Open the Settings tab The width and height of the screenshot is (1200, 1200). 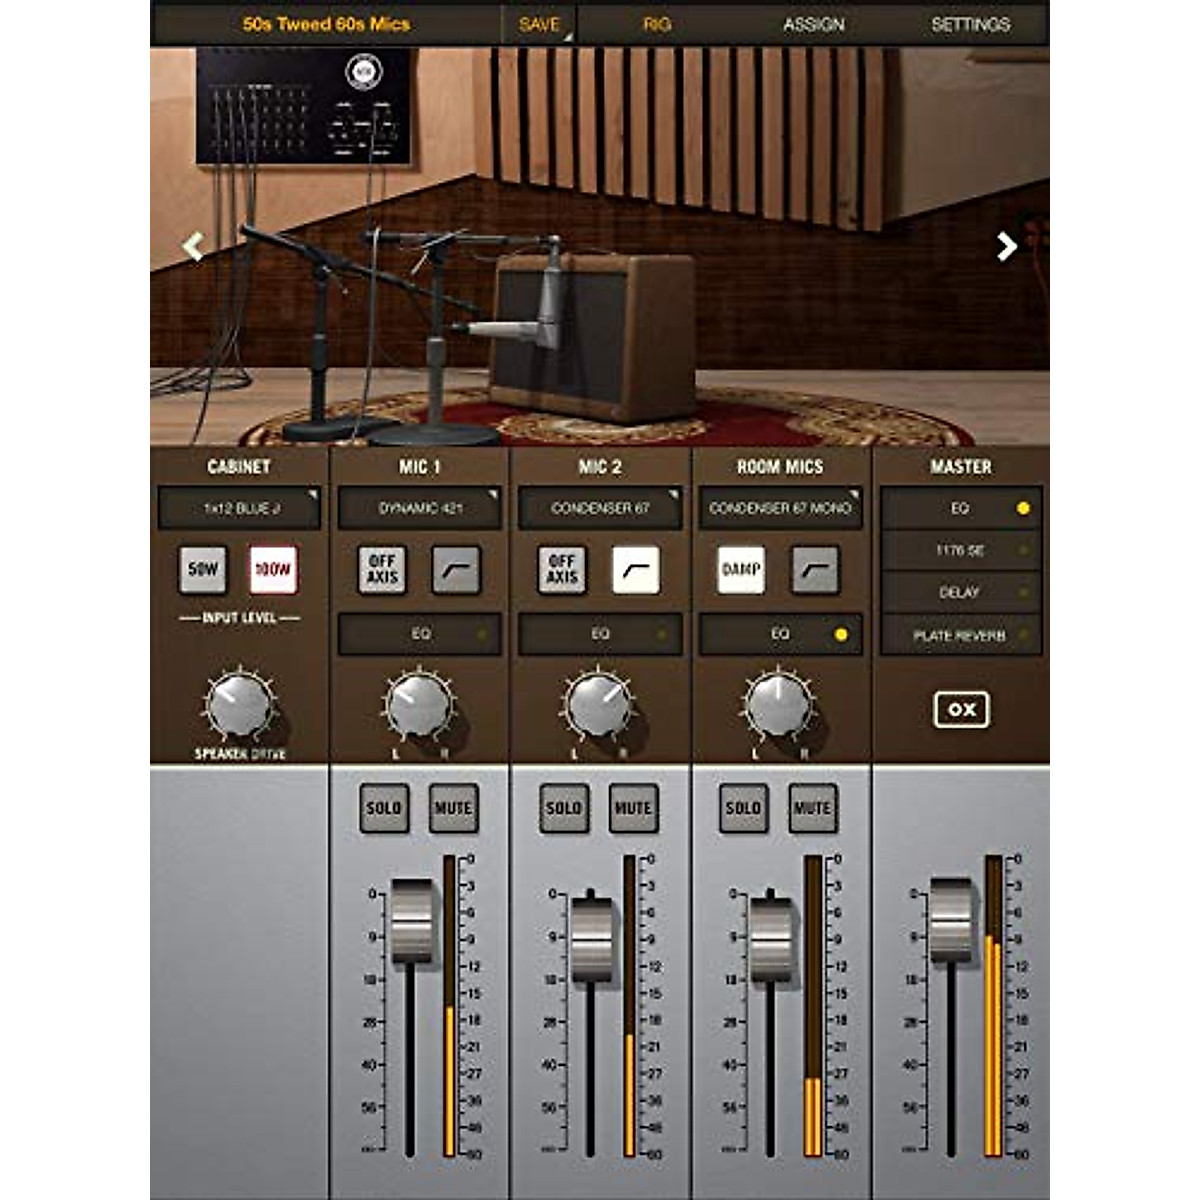click(970, 24)
